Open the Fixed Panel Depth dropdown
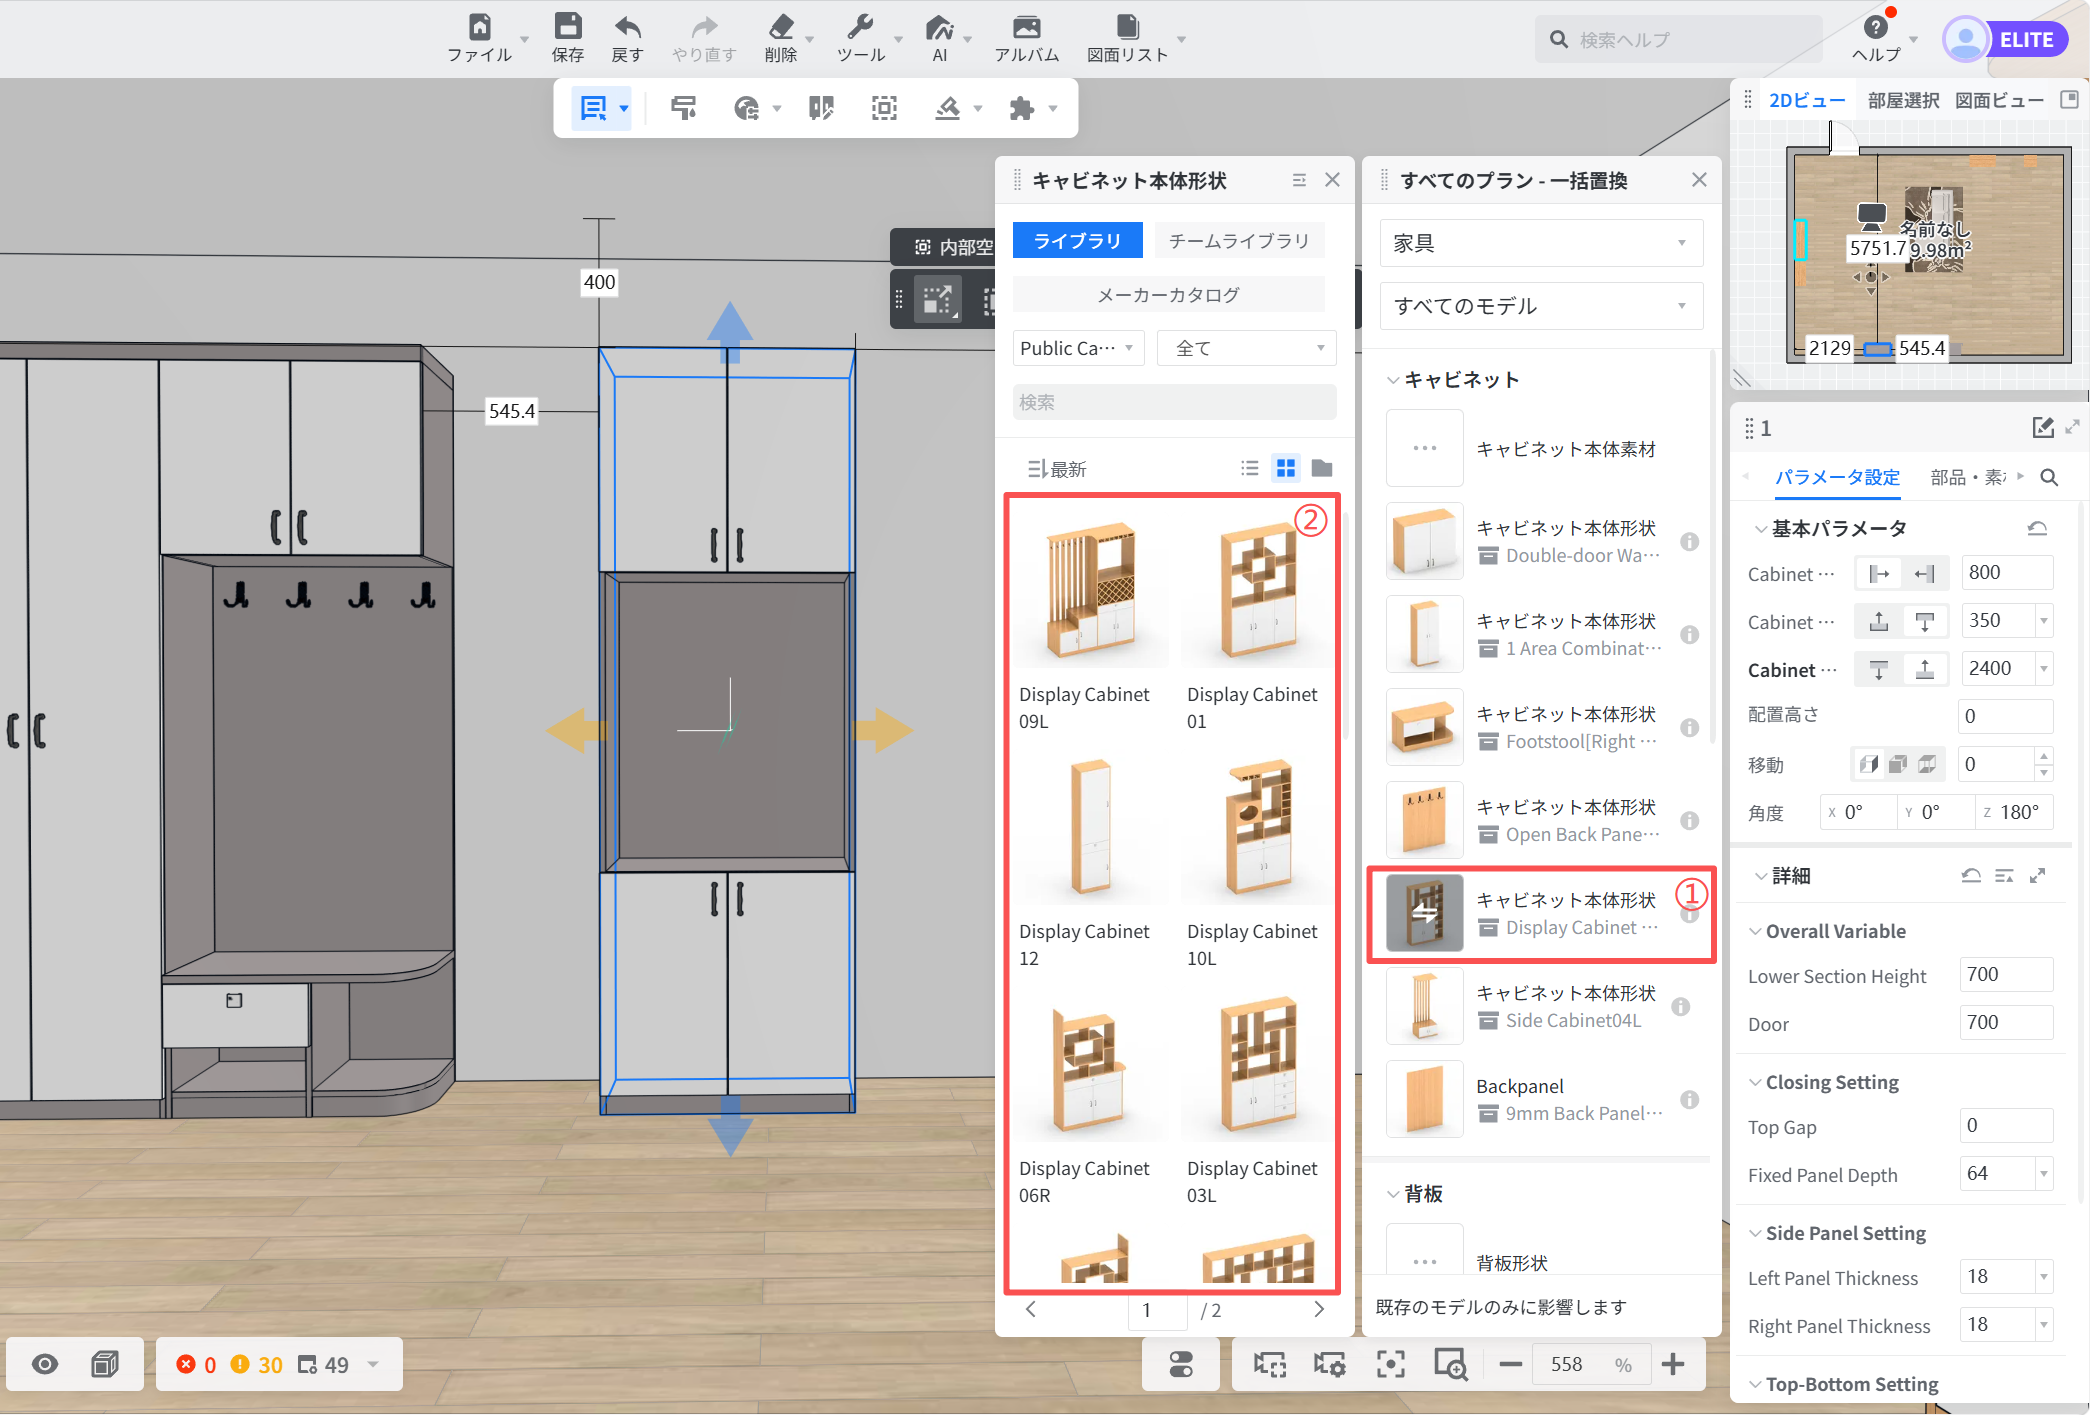The image size is (2090, 1415). point(2043,1173)
